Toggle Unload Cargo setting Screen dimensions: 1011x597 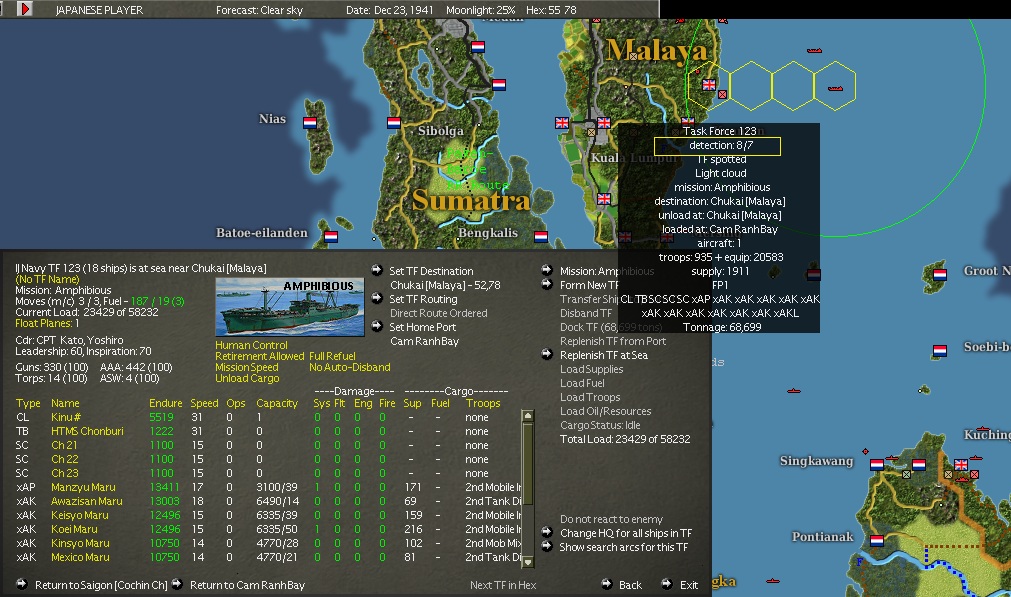click(x=247, y=378)
